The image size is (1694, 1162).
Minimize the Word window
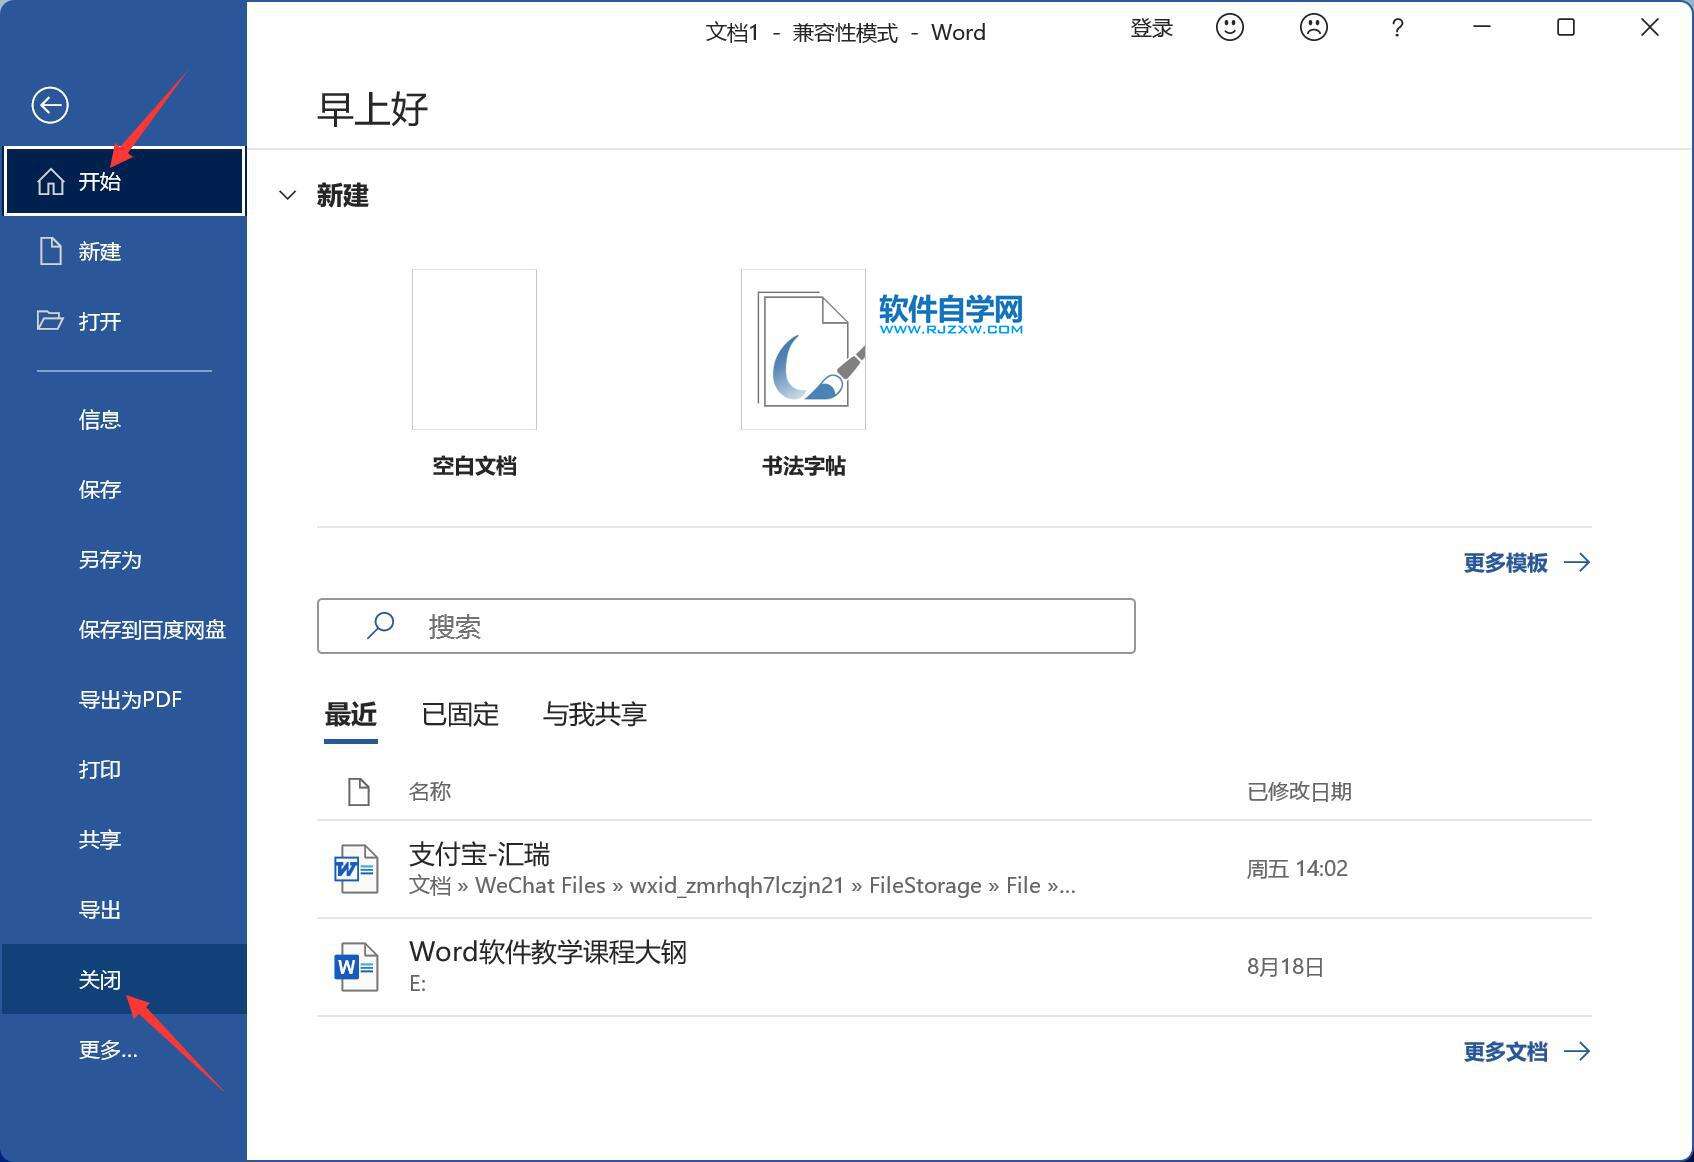1482,27
